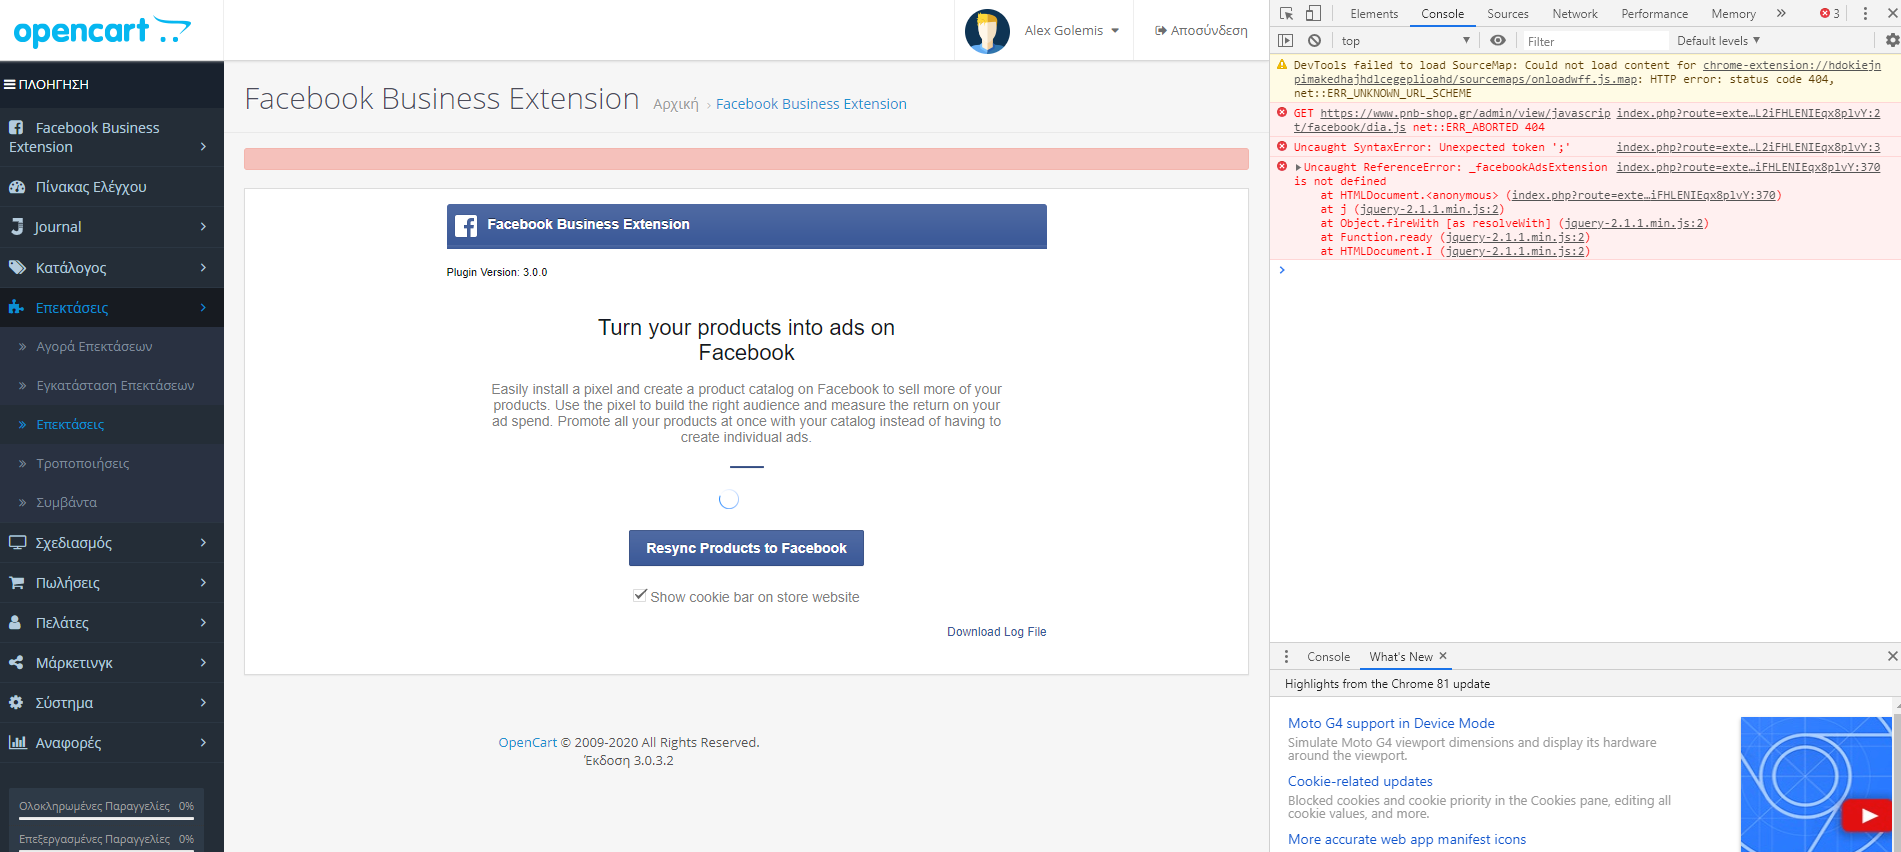Open Αγορά Επεκτάσεων submenu item

[94, 346]
